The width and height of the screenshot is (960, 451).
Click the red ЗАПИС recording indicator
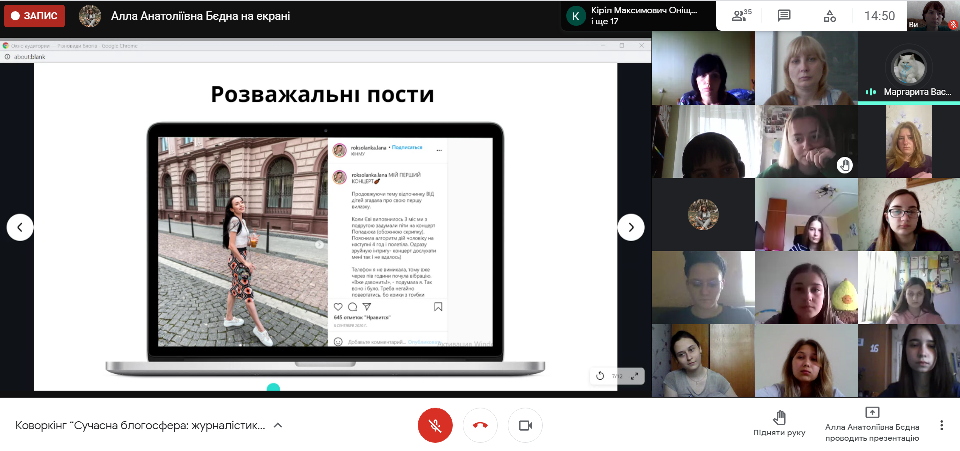coord(35,16)
